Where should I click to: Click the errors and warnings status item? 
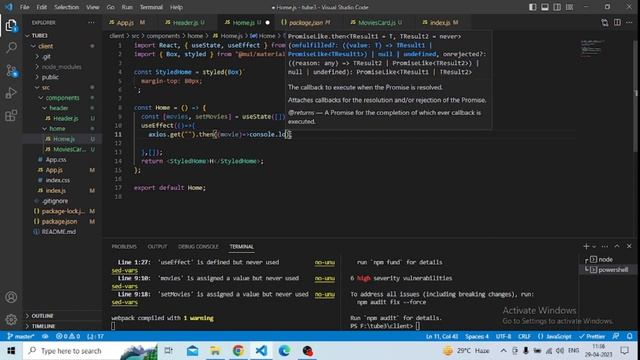pyautogui.click(x=68, y=336)
